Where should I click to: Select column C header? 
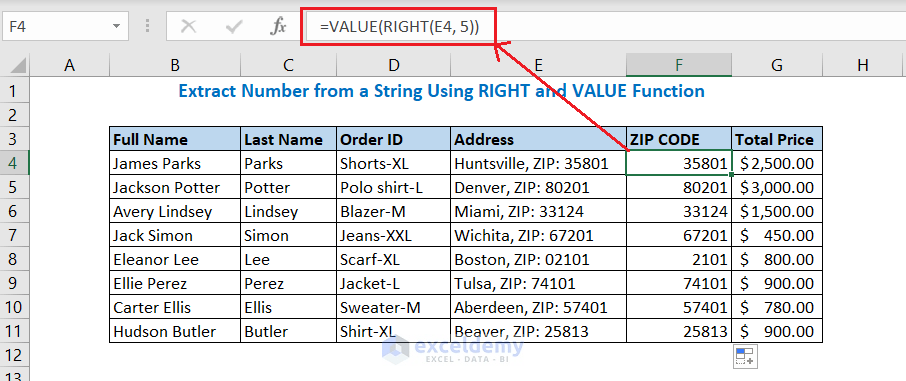click(288, 65)
